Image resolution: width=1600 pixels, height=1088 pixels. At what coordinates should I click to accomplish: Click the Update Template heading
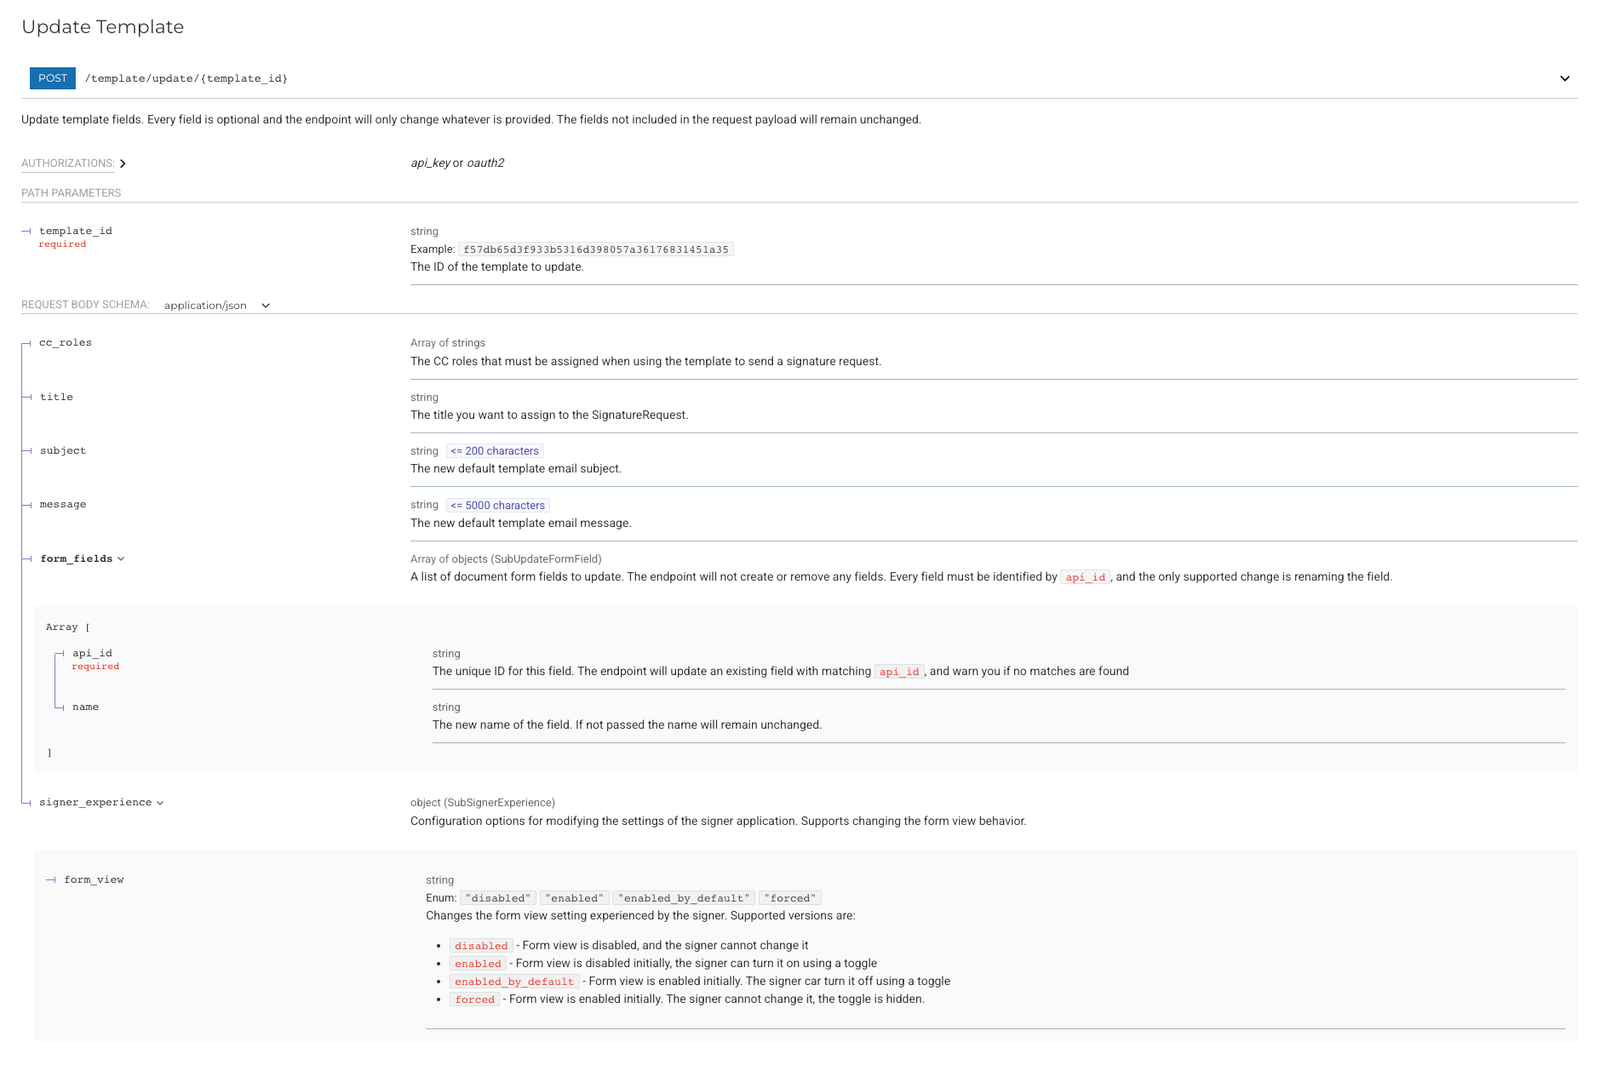[102, 27]
